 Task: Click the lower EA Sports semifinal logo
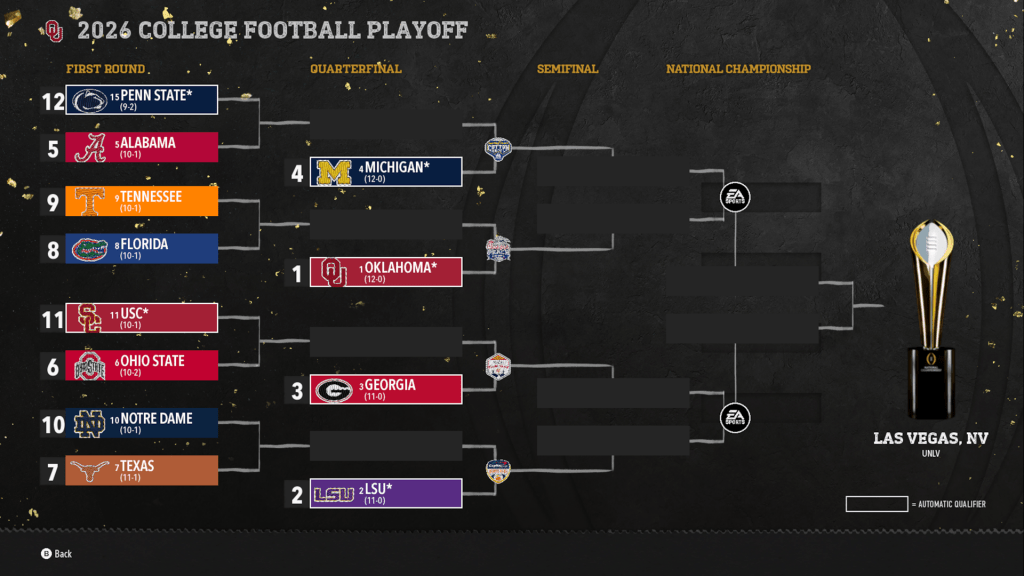(x=735, y=418)
